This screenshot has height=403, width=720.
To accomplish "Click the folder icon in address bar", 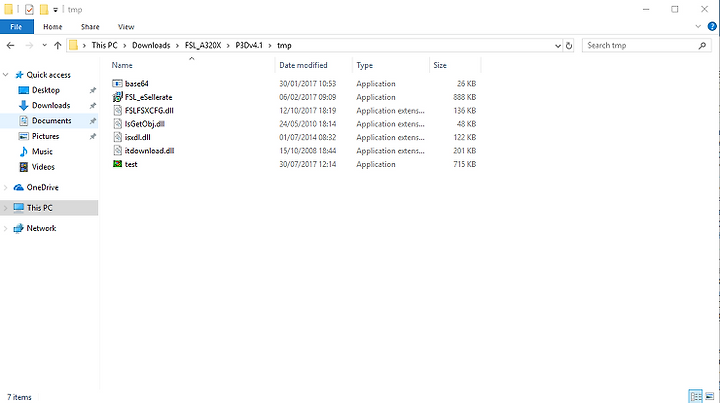I will 73,45.
